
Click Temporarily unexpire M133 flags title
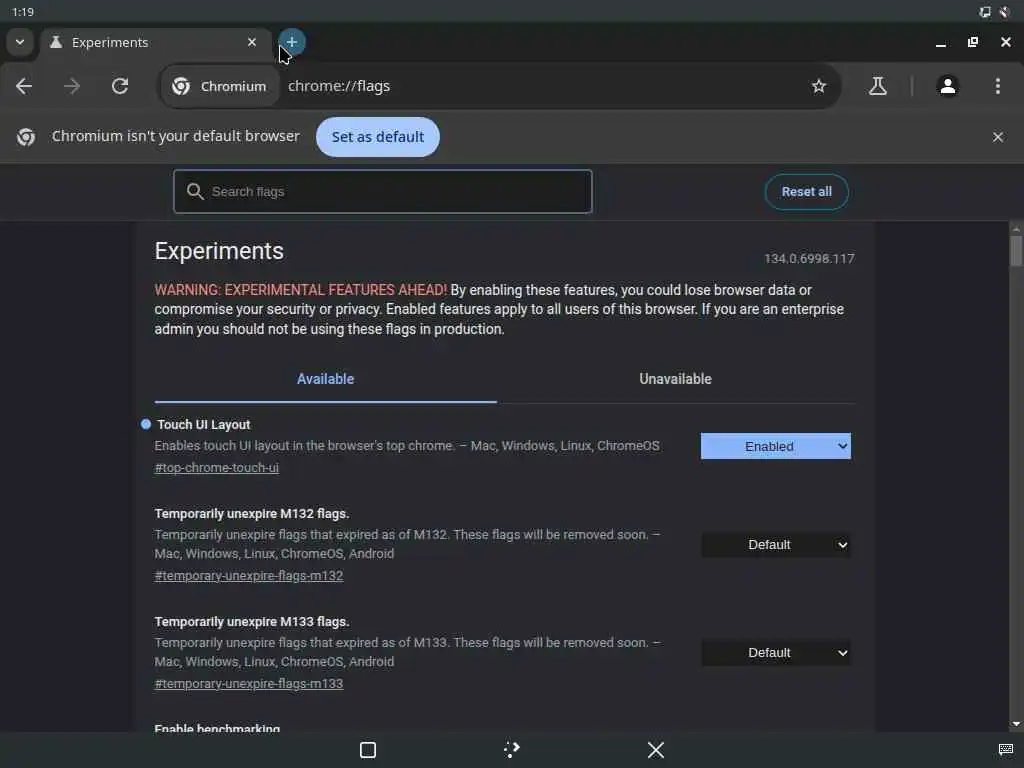(x=251, y=622)
